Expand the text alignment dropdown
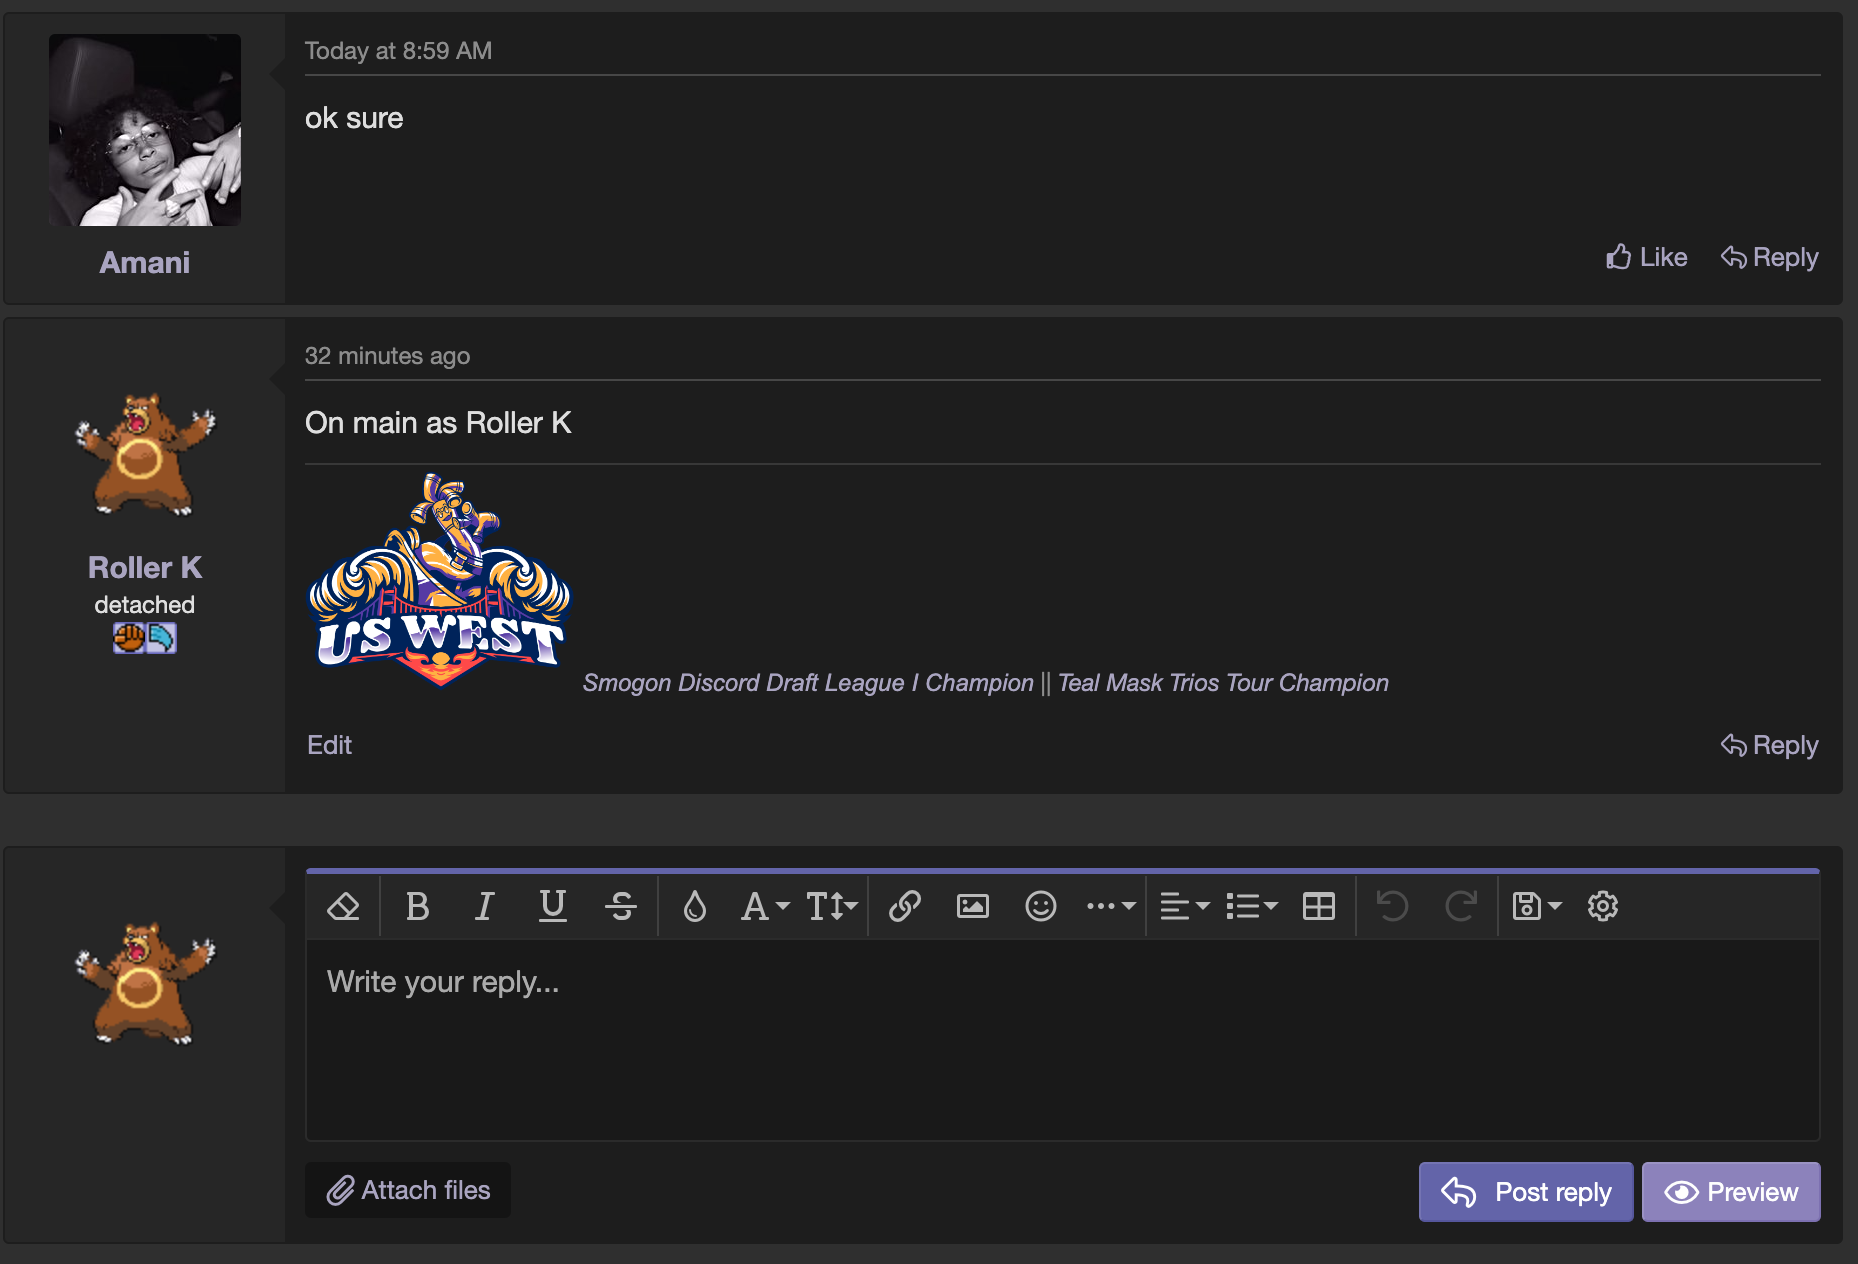This screenshot has height=1264, width=1858. [1184, 906]
